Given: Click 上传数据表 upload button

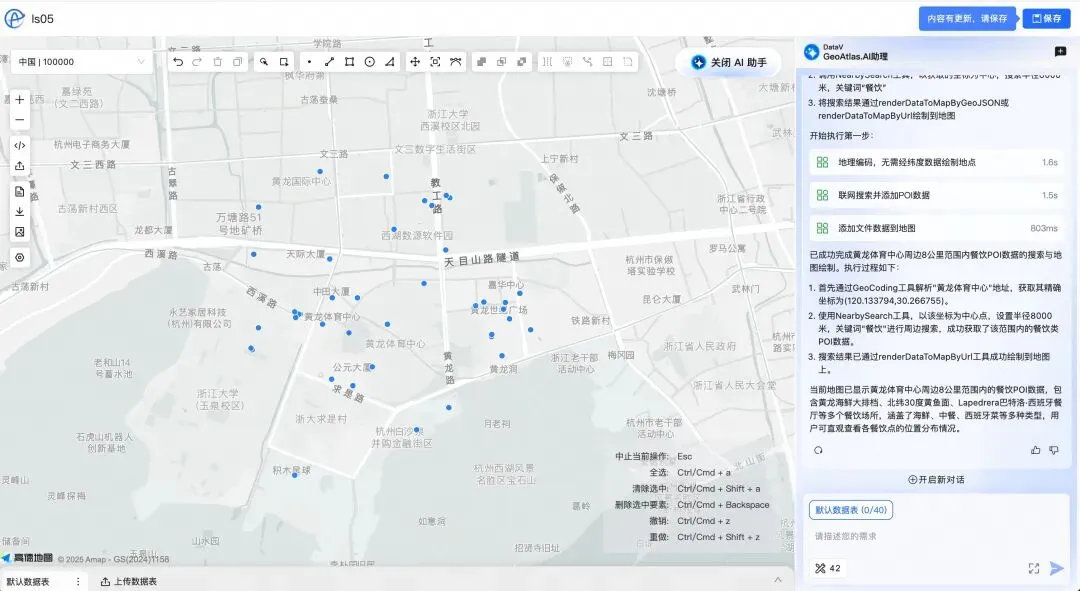Looking at the screenshot, I should pos(129,582).
